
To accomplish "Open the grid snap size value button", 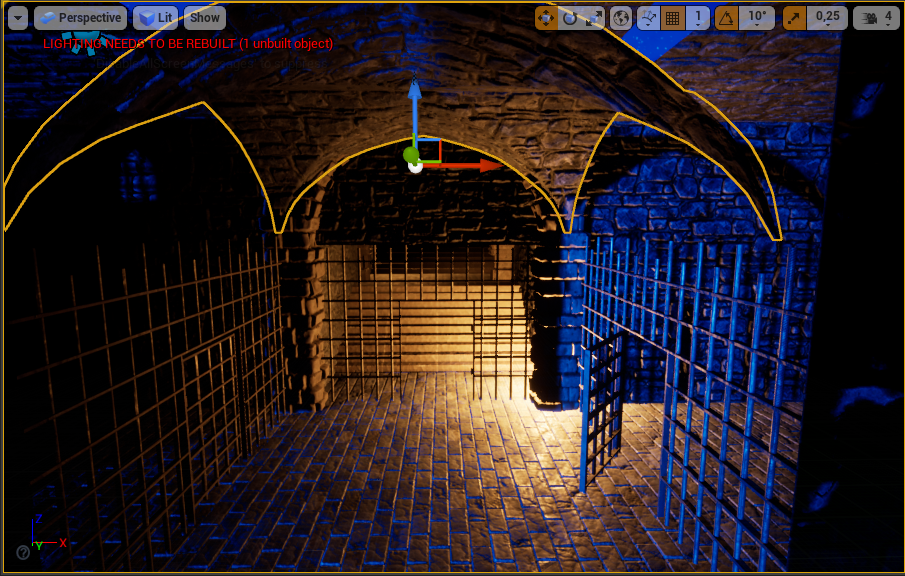I will coord(698,18).
